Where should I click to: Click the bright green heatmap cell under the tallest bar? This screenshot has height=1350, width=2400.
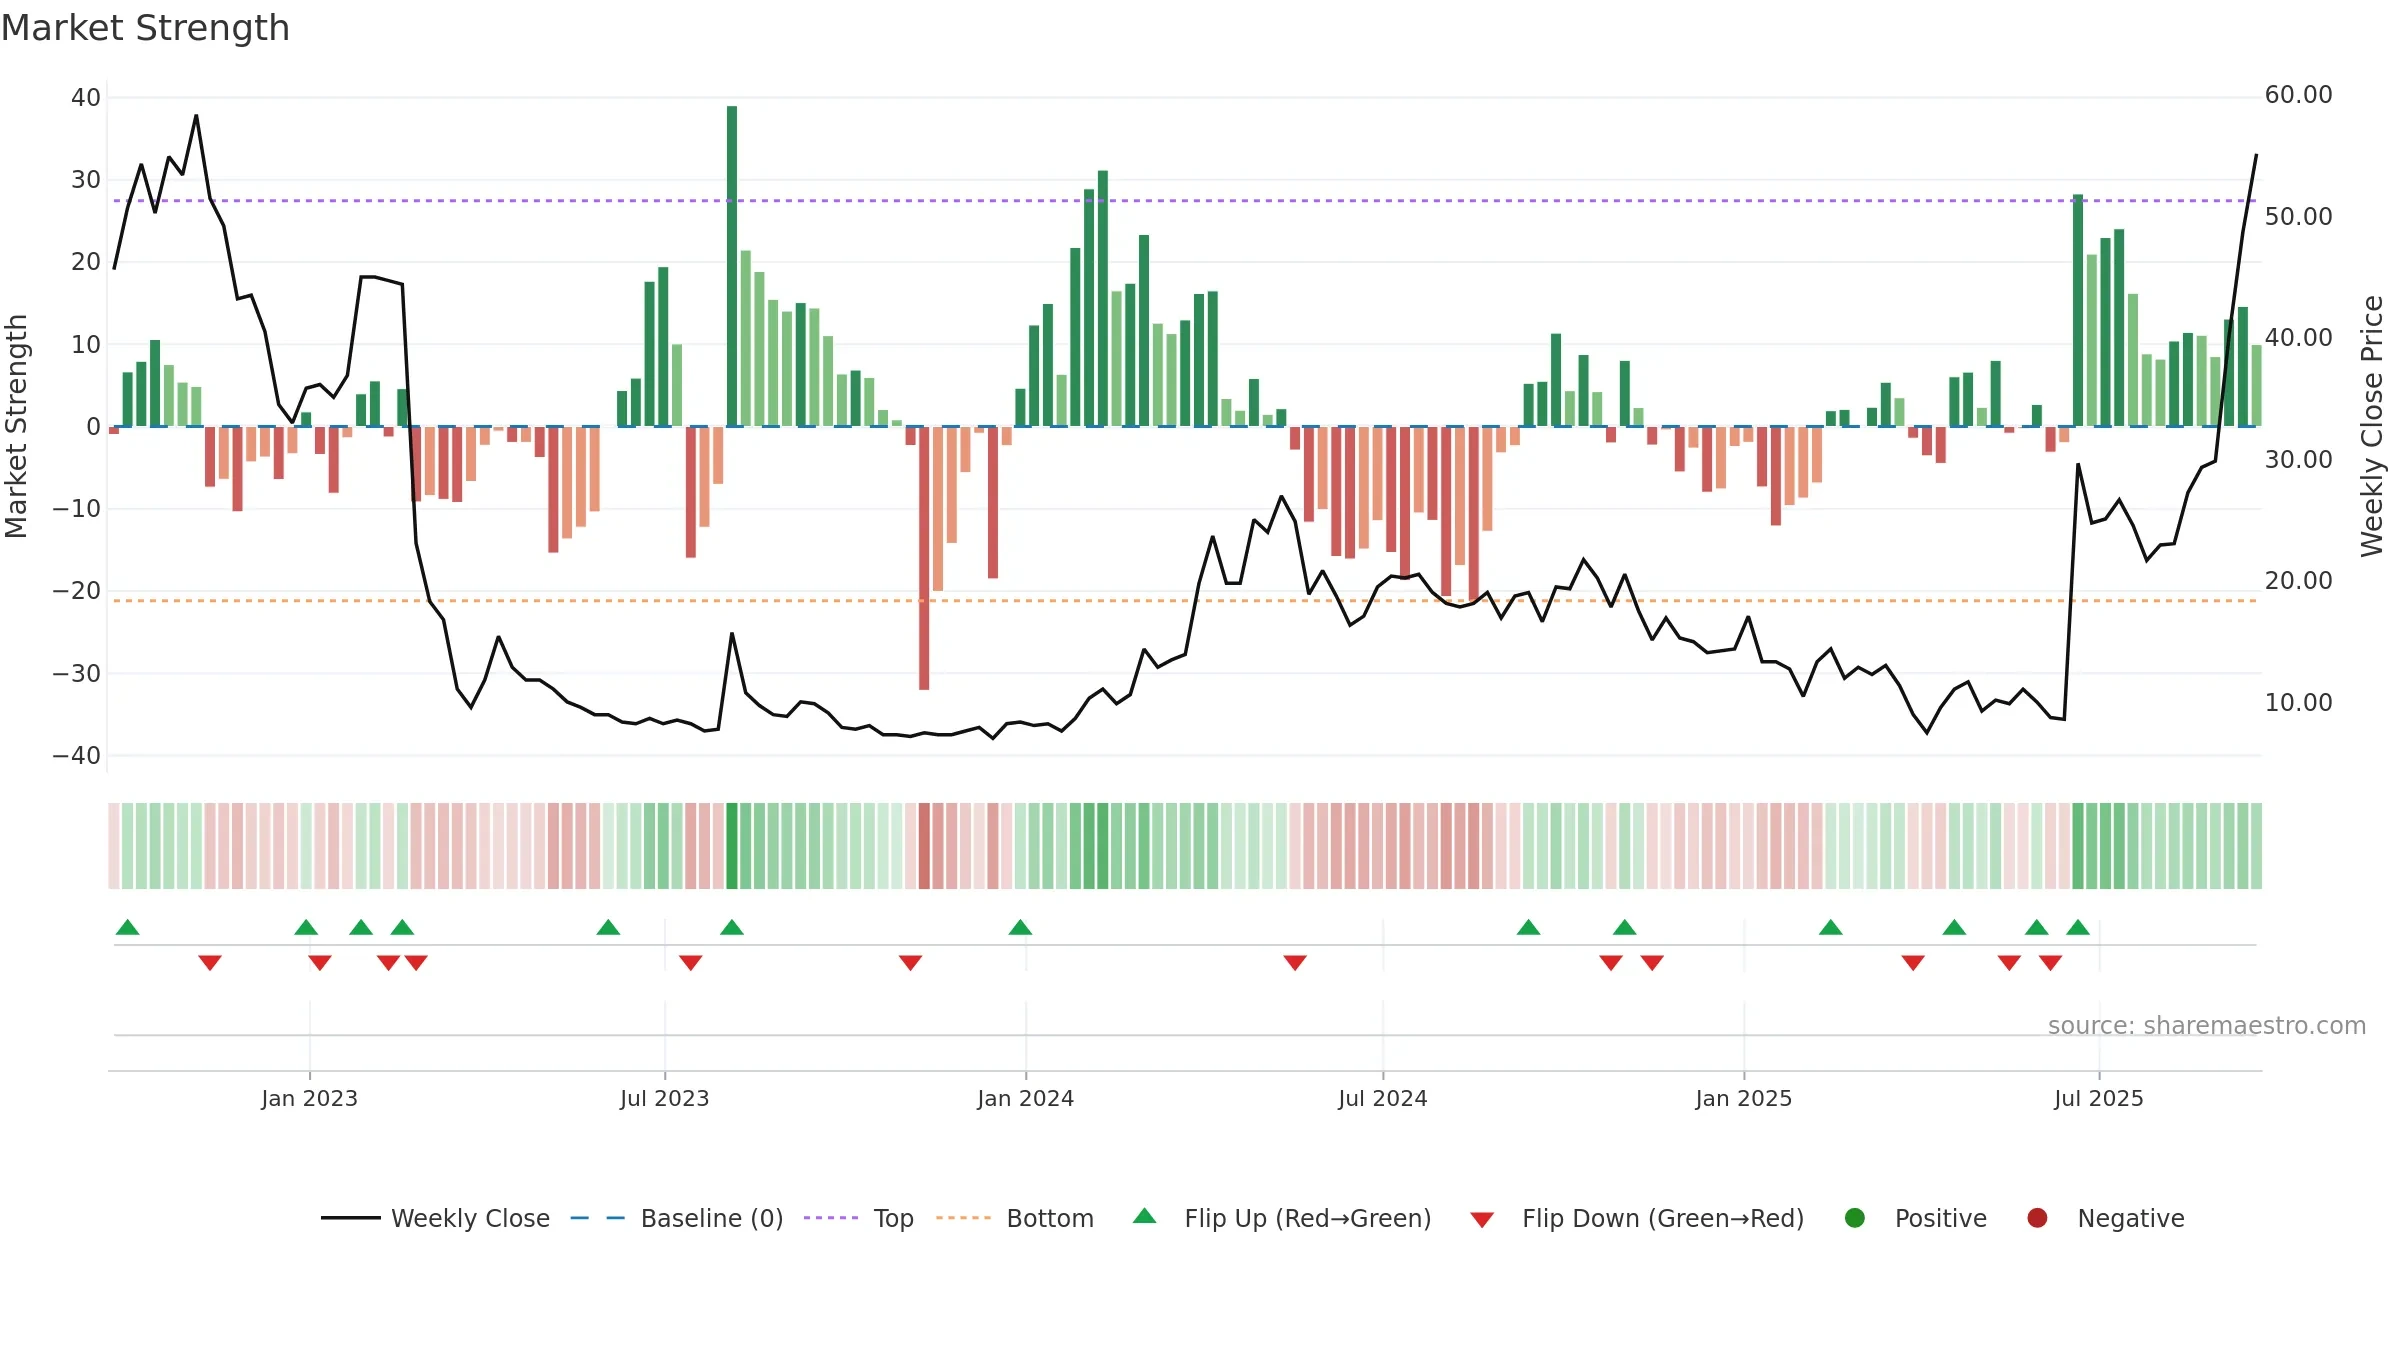pos(732,846)
